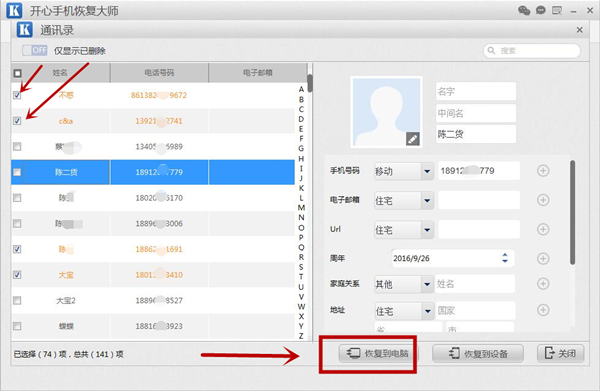The height and width of the screenshot is (391, 600).
Task: Add another 手机号码 with the plus icon
Action: [543, 171]
